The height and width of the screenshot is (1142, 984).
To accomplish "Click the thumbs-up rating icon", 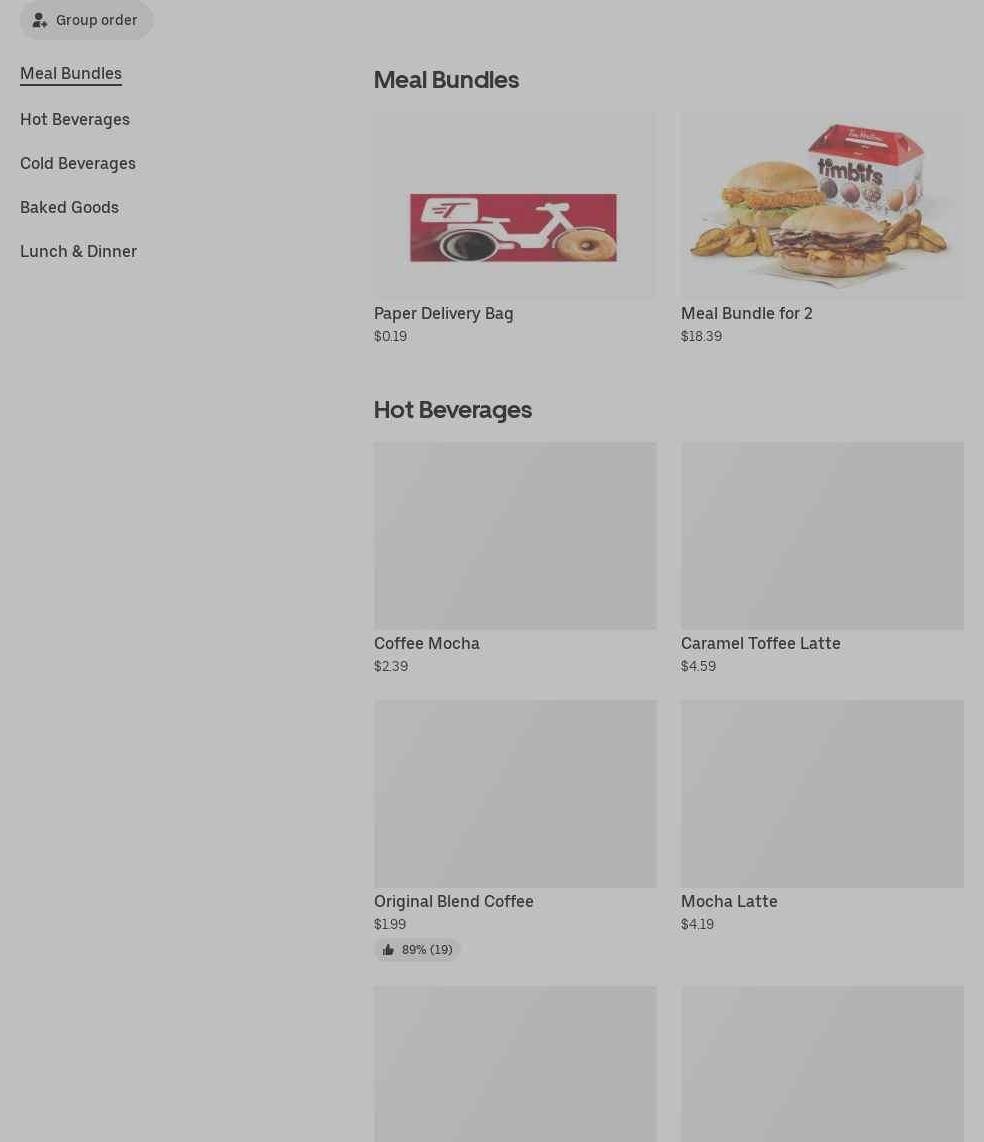I will pyautogui.click(x=388, y=950).
